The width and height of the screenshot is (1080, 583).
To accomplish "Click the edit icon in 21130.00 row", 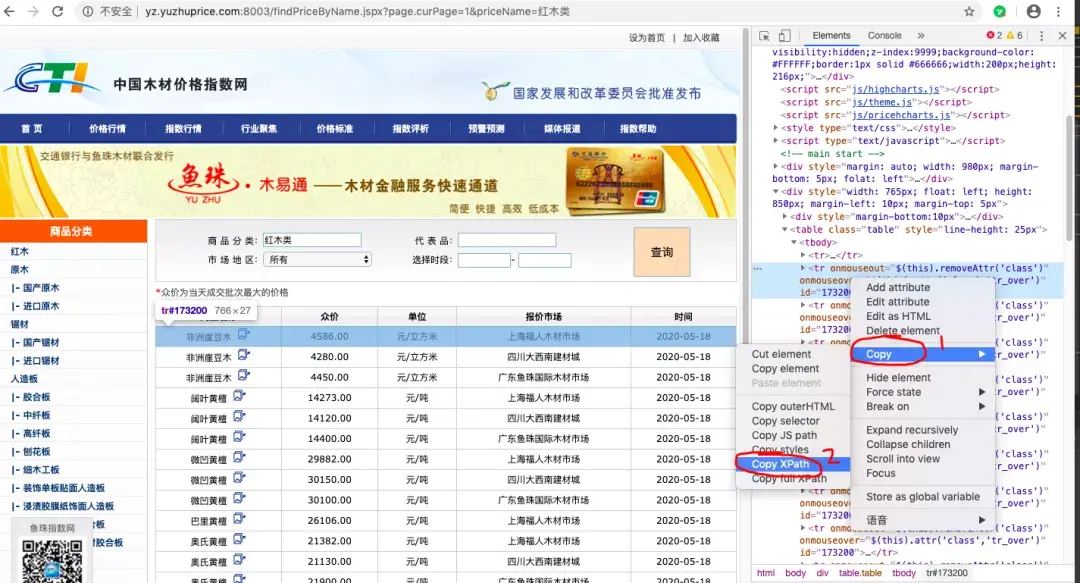I will (239, 560).
